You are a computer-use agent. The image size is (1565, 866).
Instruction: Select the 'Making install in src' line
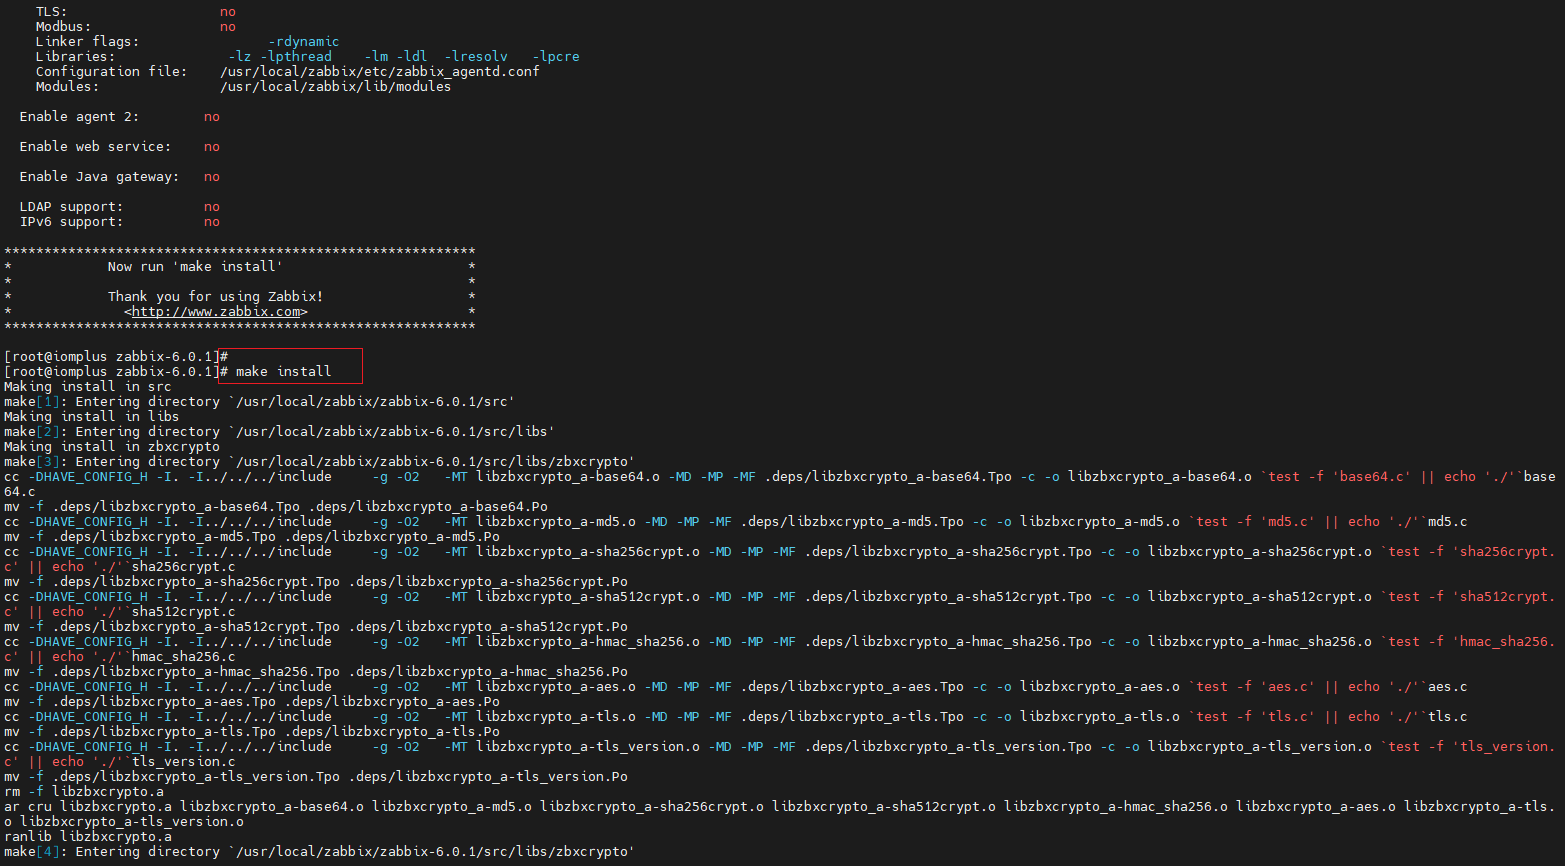point(88,387)
